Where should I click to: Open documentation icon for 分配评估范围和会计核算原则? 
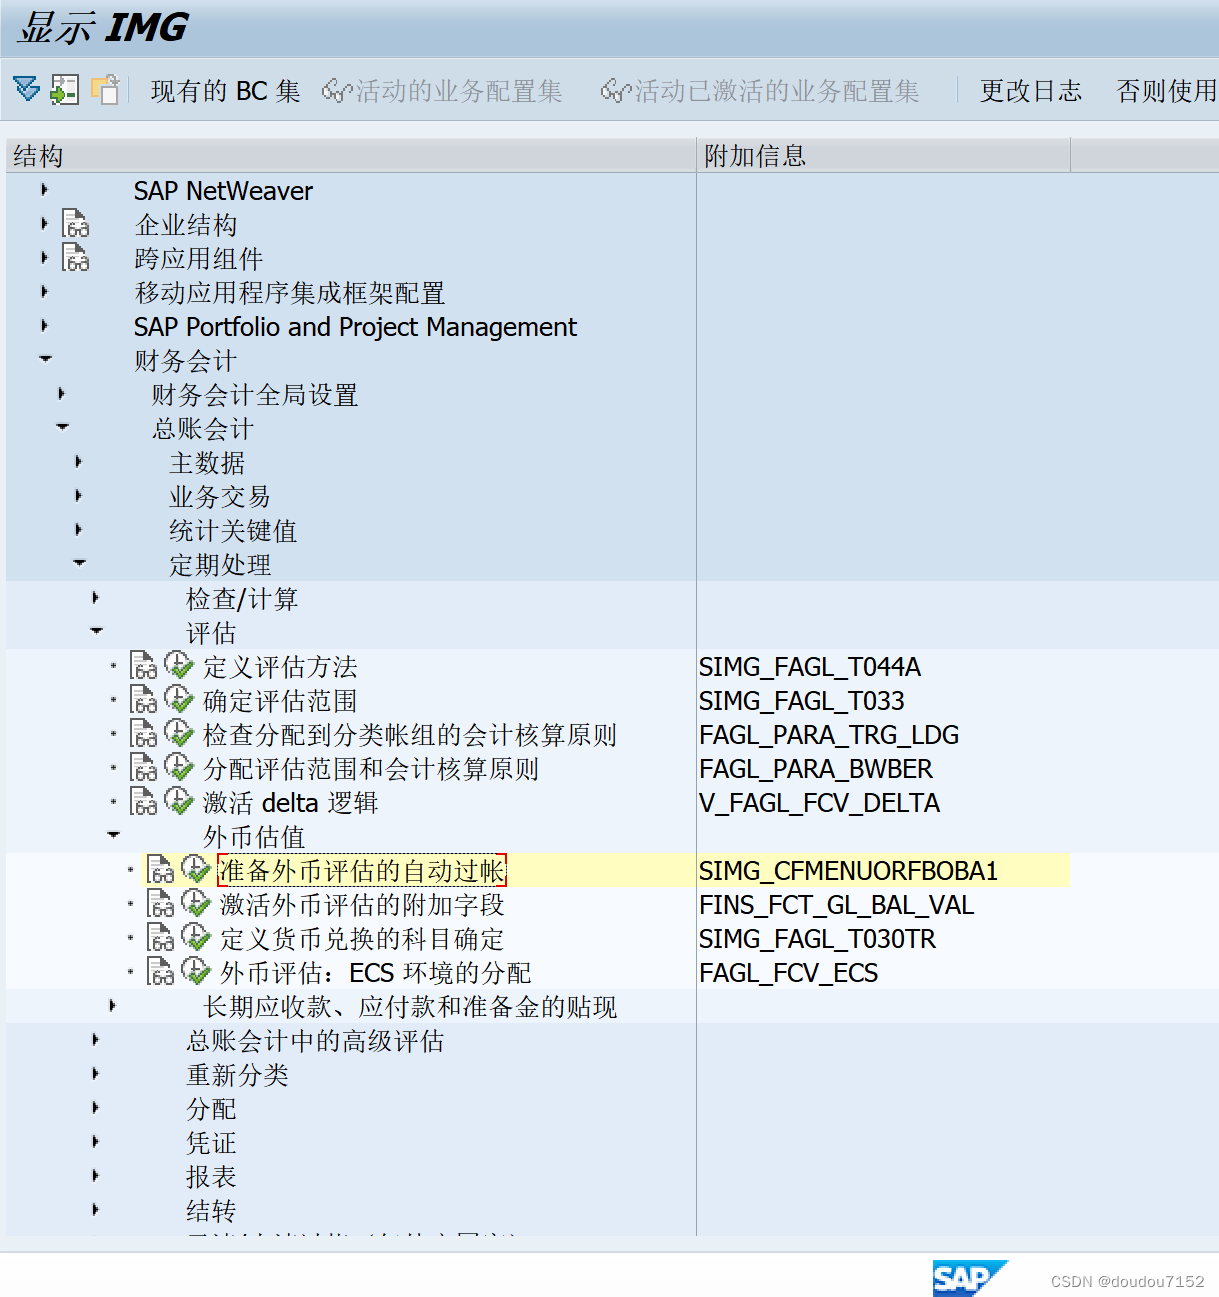(144, 768)
